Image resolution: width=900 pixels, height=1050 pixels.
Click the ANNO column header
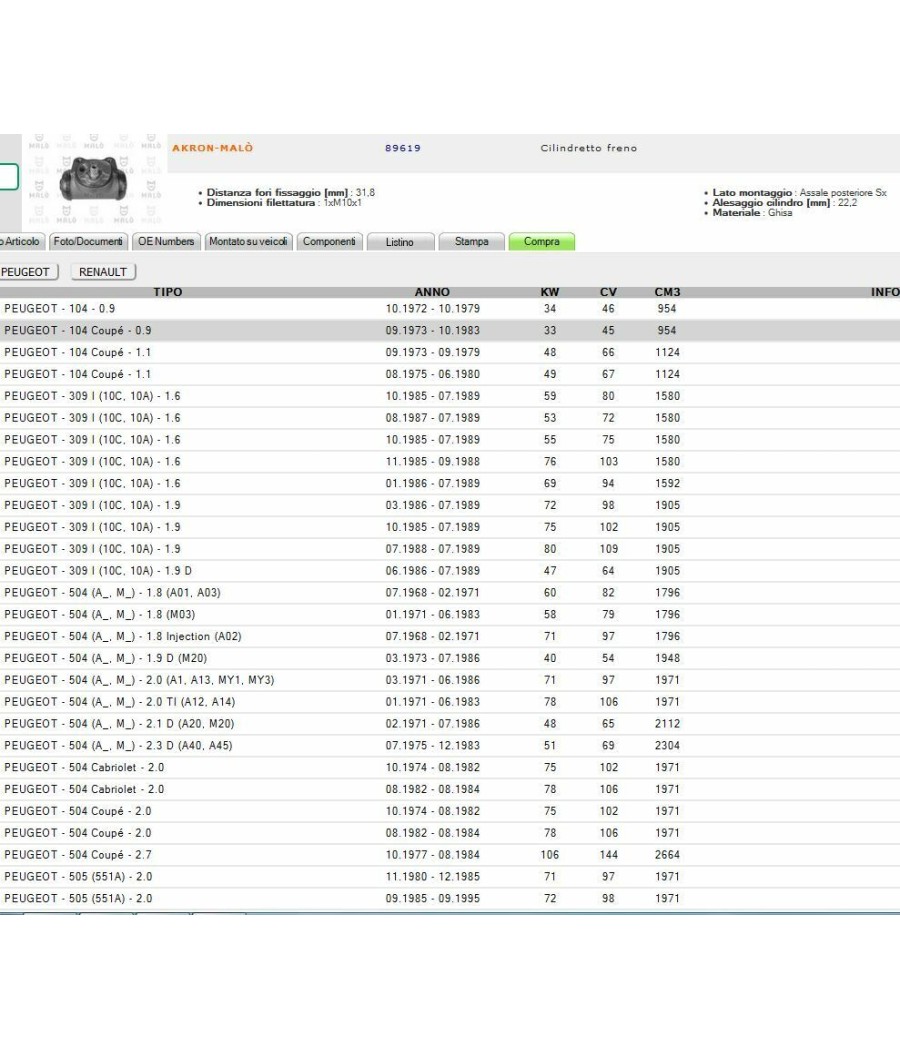(432, 292)
